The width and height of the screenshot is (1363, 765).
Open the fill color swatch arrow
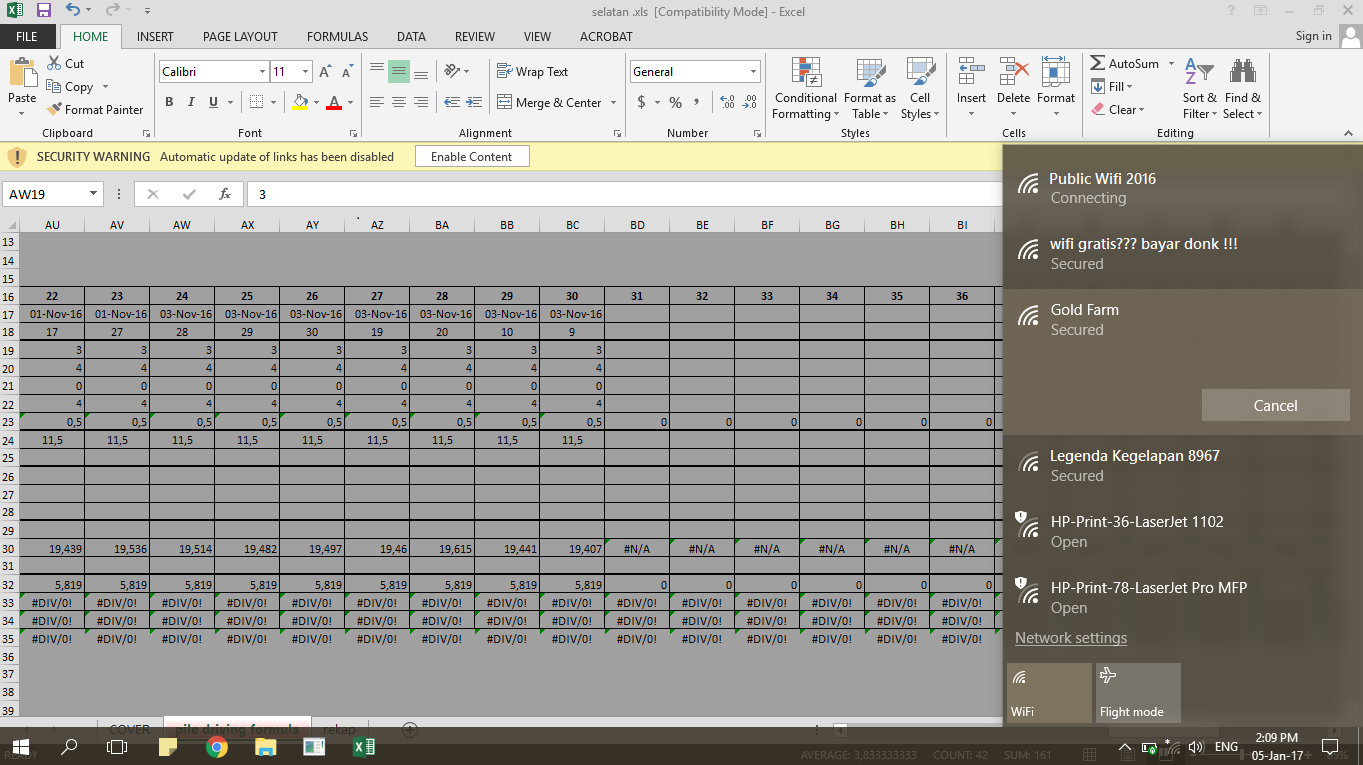pos(317,102)
